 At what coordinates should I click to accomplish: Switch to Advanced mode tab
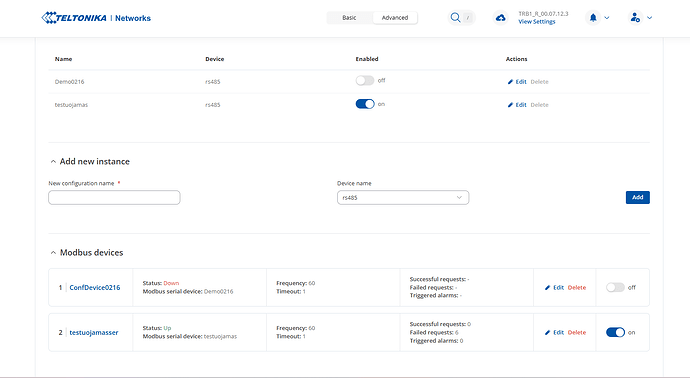(x=395, y=18)
